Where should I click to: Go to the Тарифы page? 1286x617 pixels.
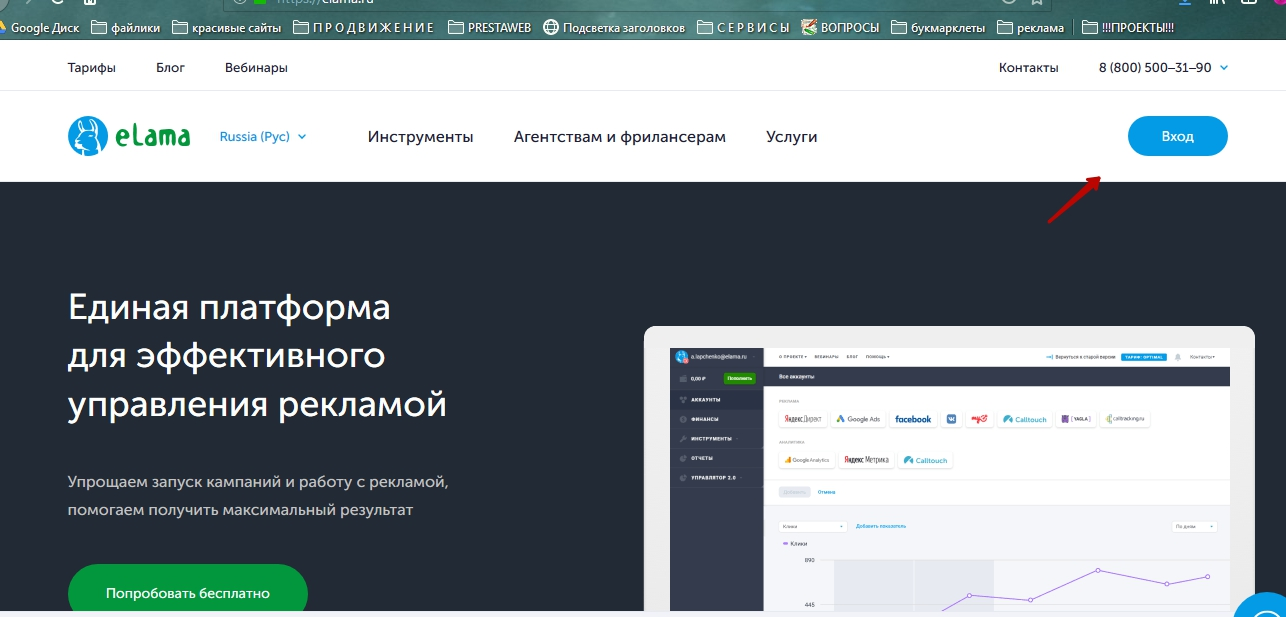(92, 68)
